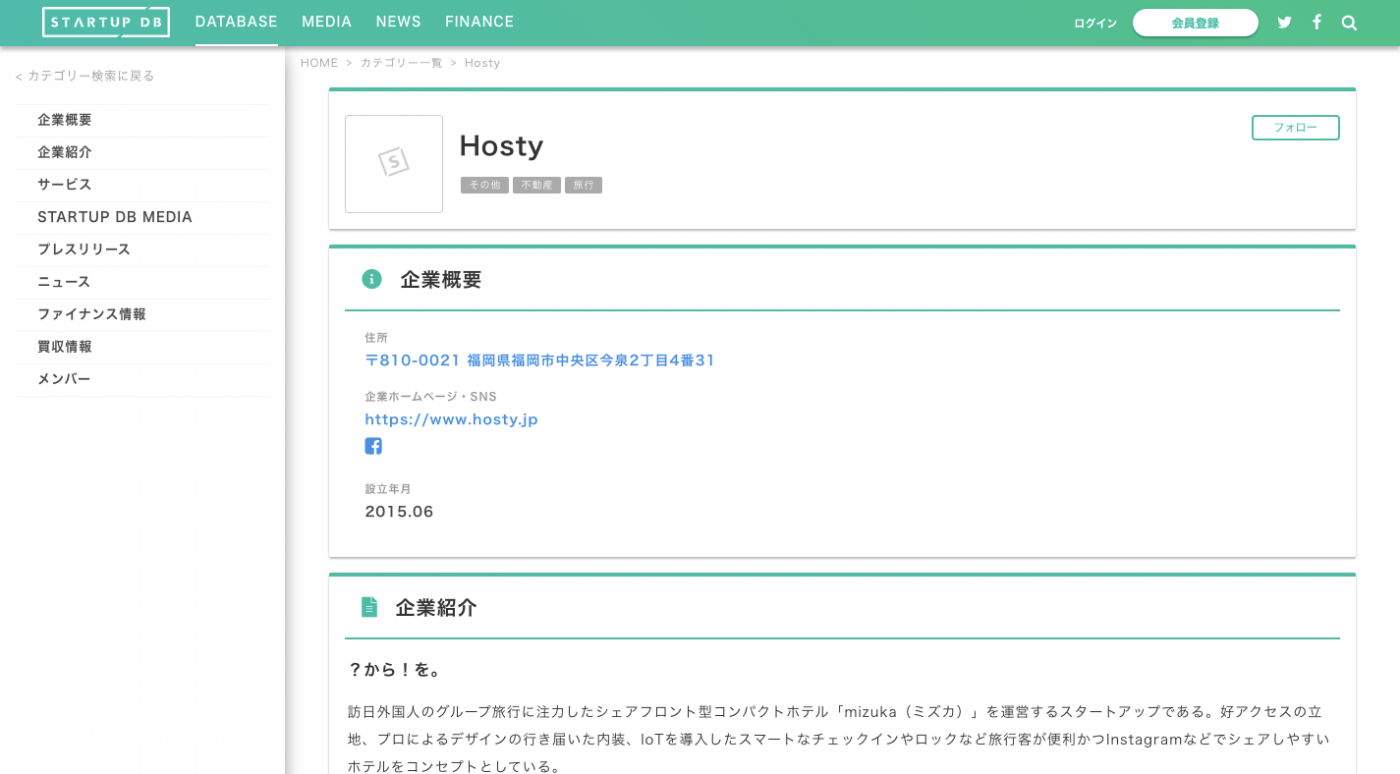Select 企業紹介 in the sidebar
The image size is (1400, 774).
142,152
